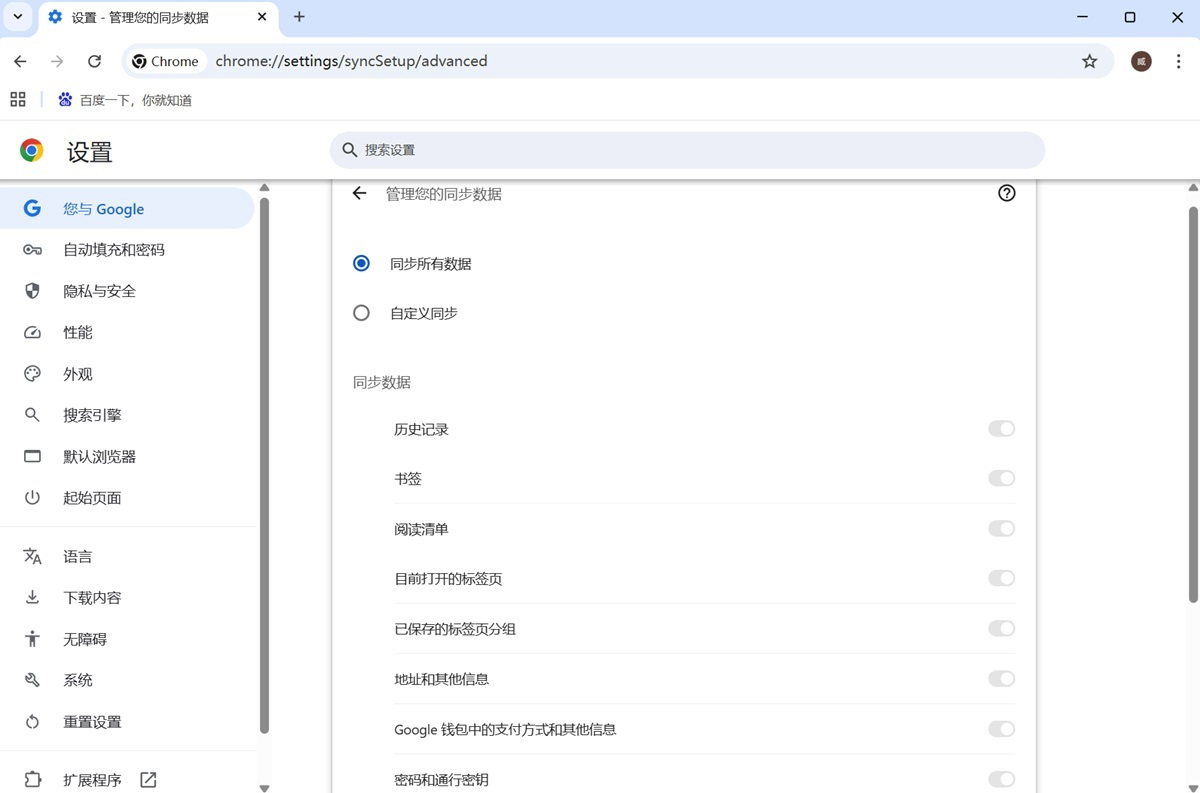Enable the 历史记录 sync toggle

tap(1001, 428)
